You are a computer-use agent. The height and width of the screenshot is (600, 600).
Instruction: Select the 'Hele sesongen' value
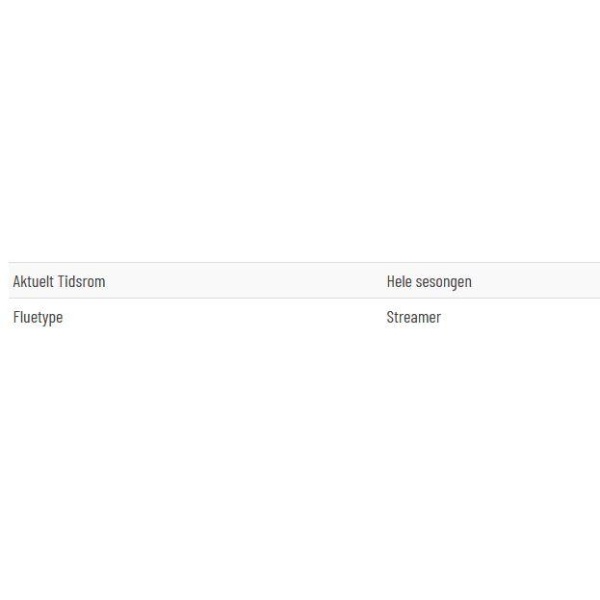[x=429, y=282]
